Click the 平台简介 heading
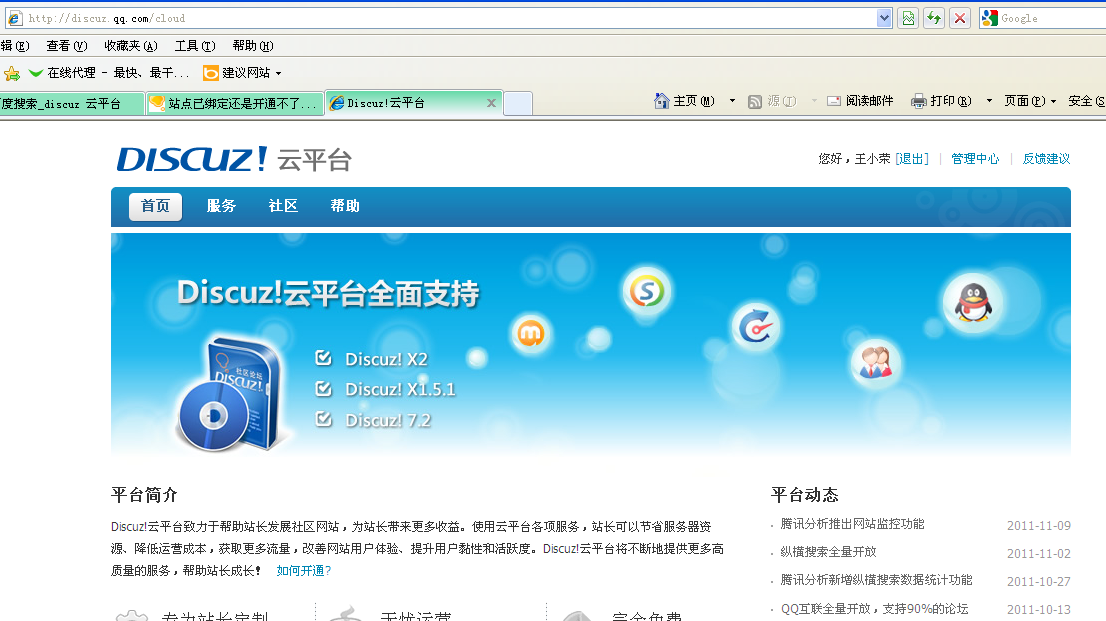 pos(145,495)
